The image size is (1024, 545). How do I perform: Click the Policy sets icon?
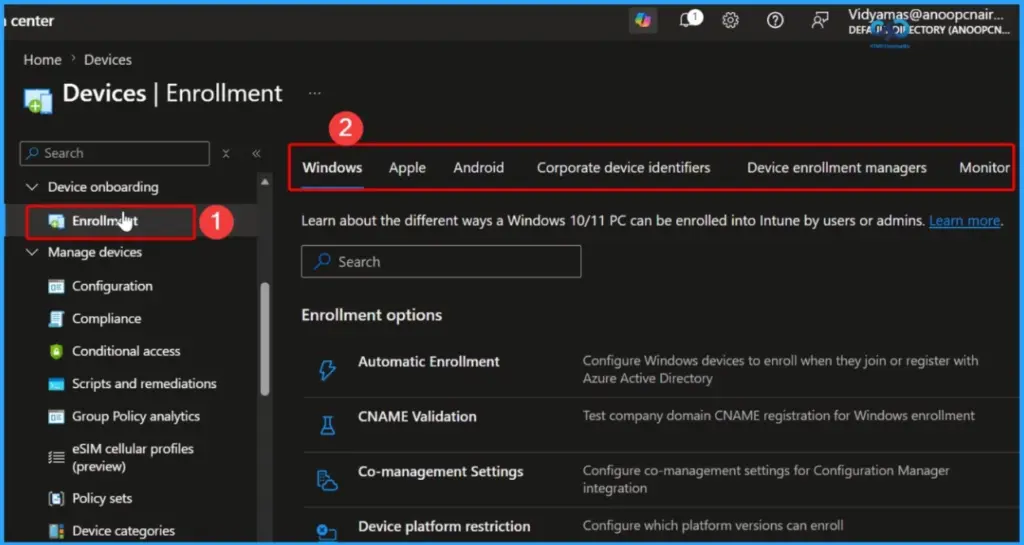(x=57, y=499)
